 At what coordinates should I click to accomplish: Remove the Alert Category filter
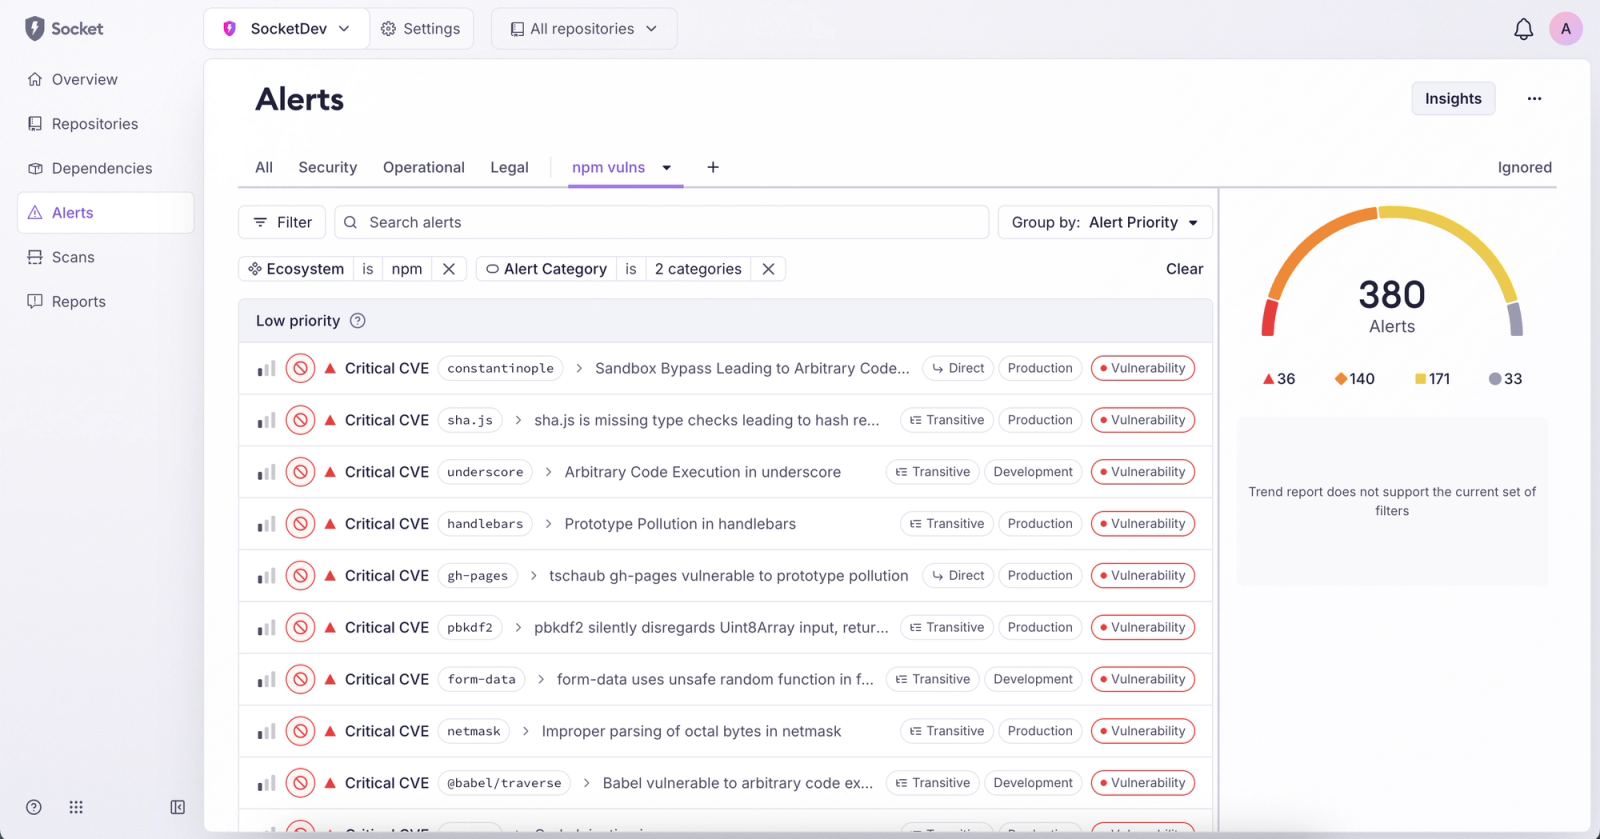tap(768, 269)
